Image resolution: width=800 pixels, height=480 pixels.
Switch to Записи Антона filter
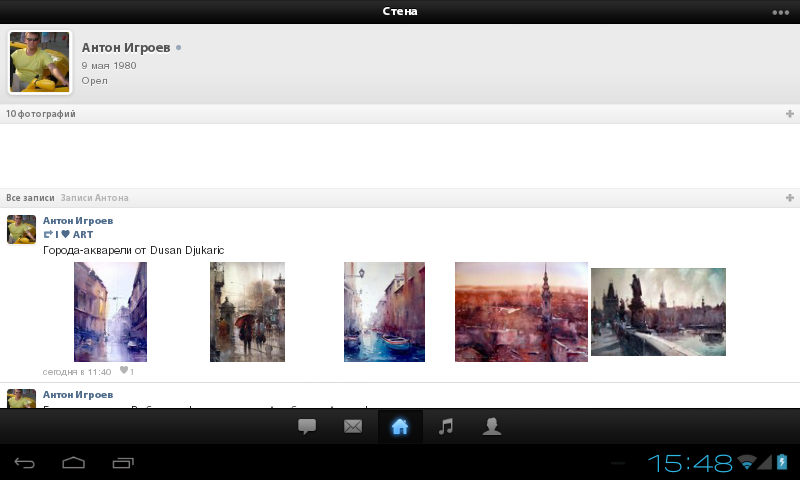click(94, 197)
